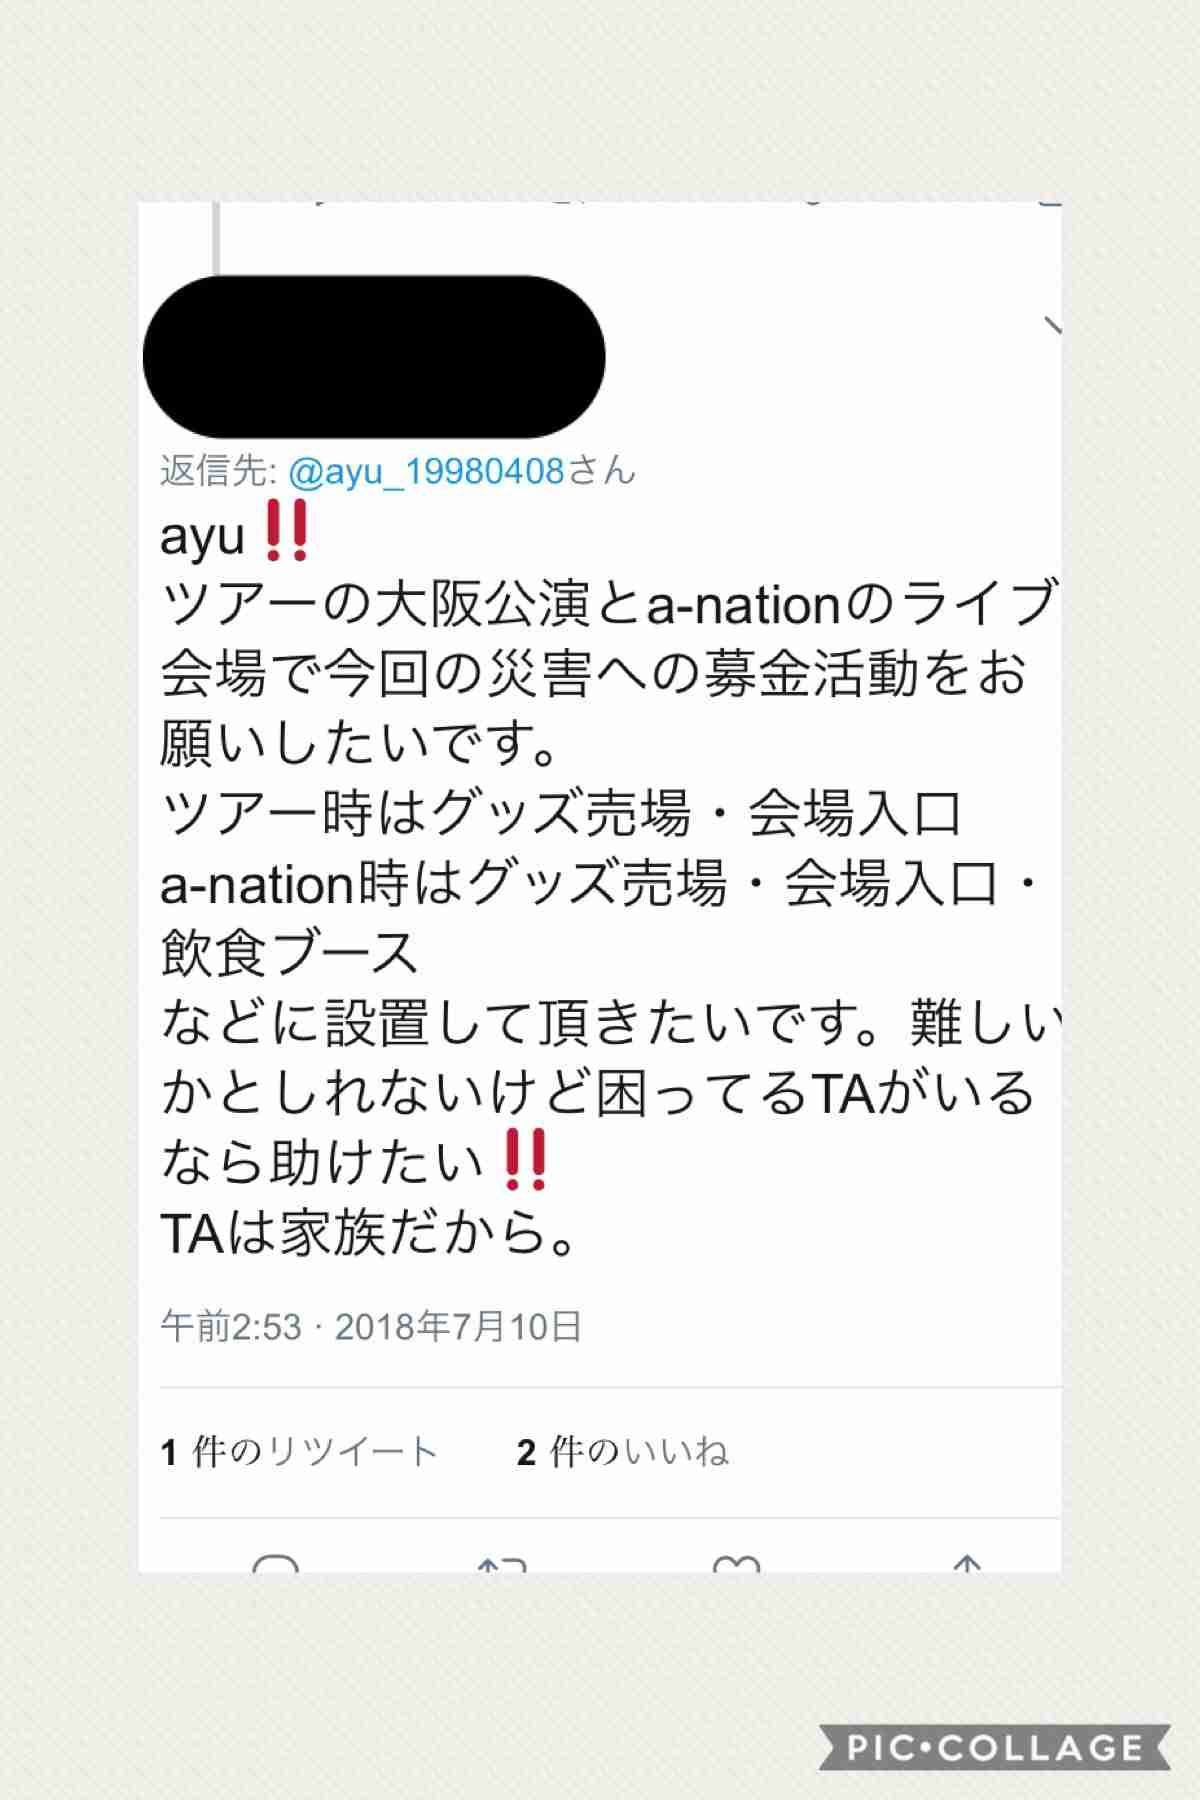This screenshot has width=1200, height=1800.
Task: Click the 午前2:53 timestamp
Action: coord(230,1327)
